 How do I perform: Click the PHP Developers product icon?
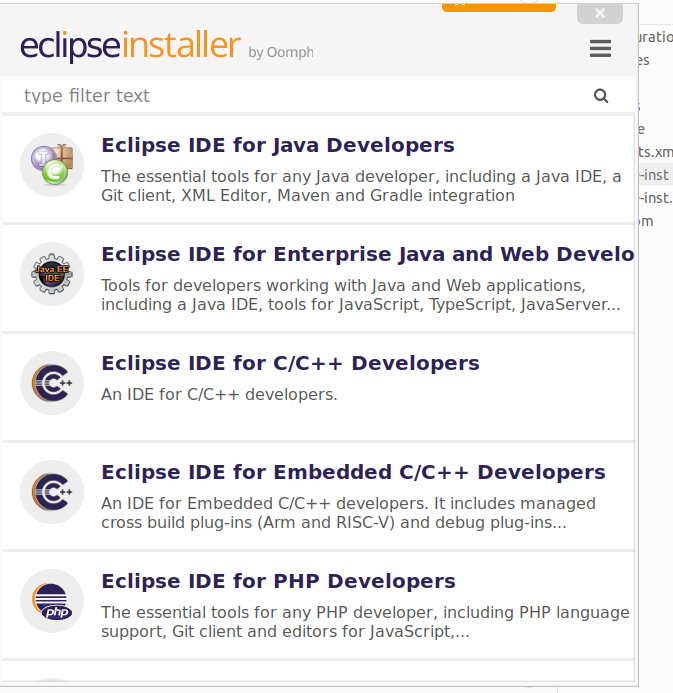[52, 601]
